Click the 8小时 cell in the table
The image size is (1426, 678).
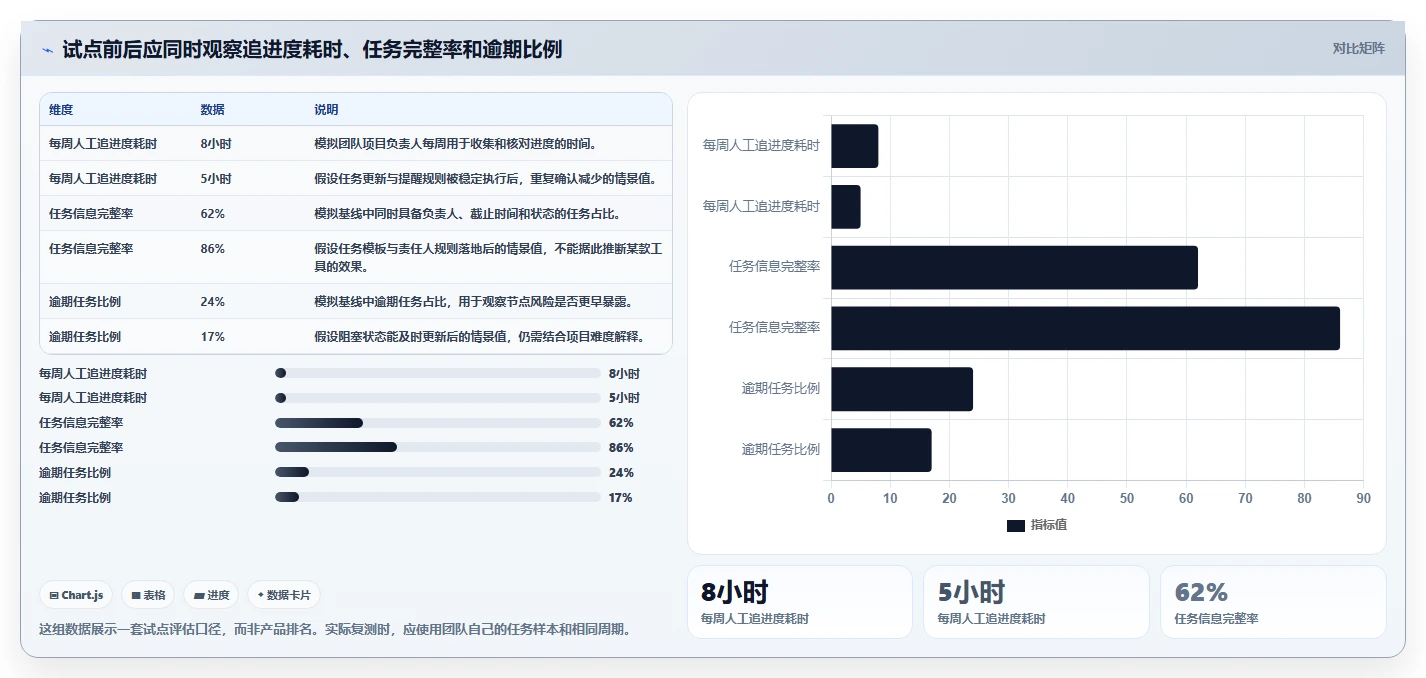point(216,144)
